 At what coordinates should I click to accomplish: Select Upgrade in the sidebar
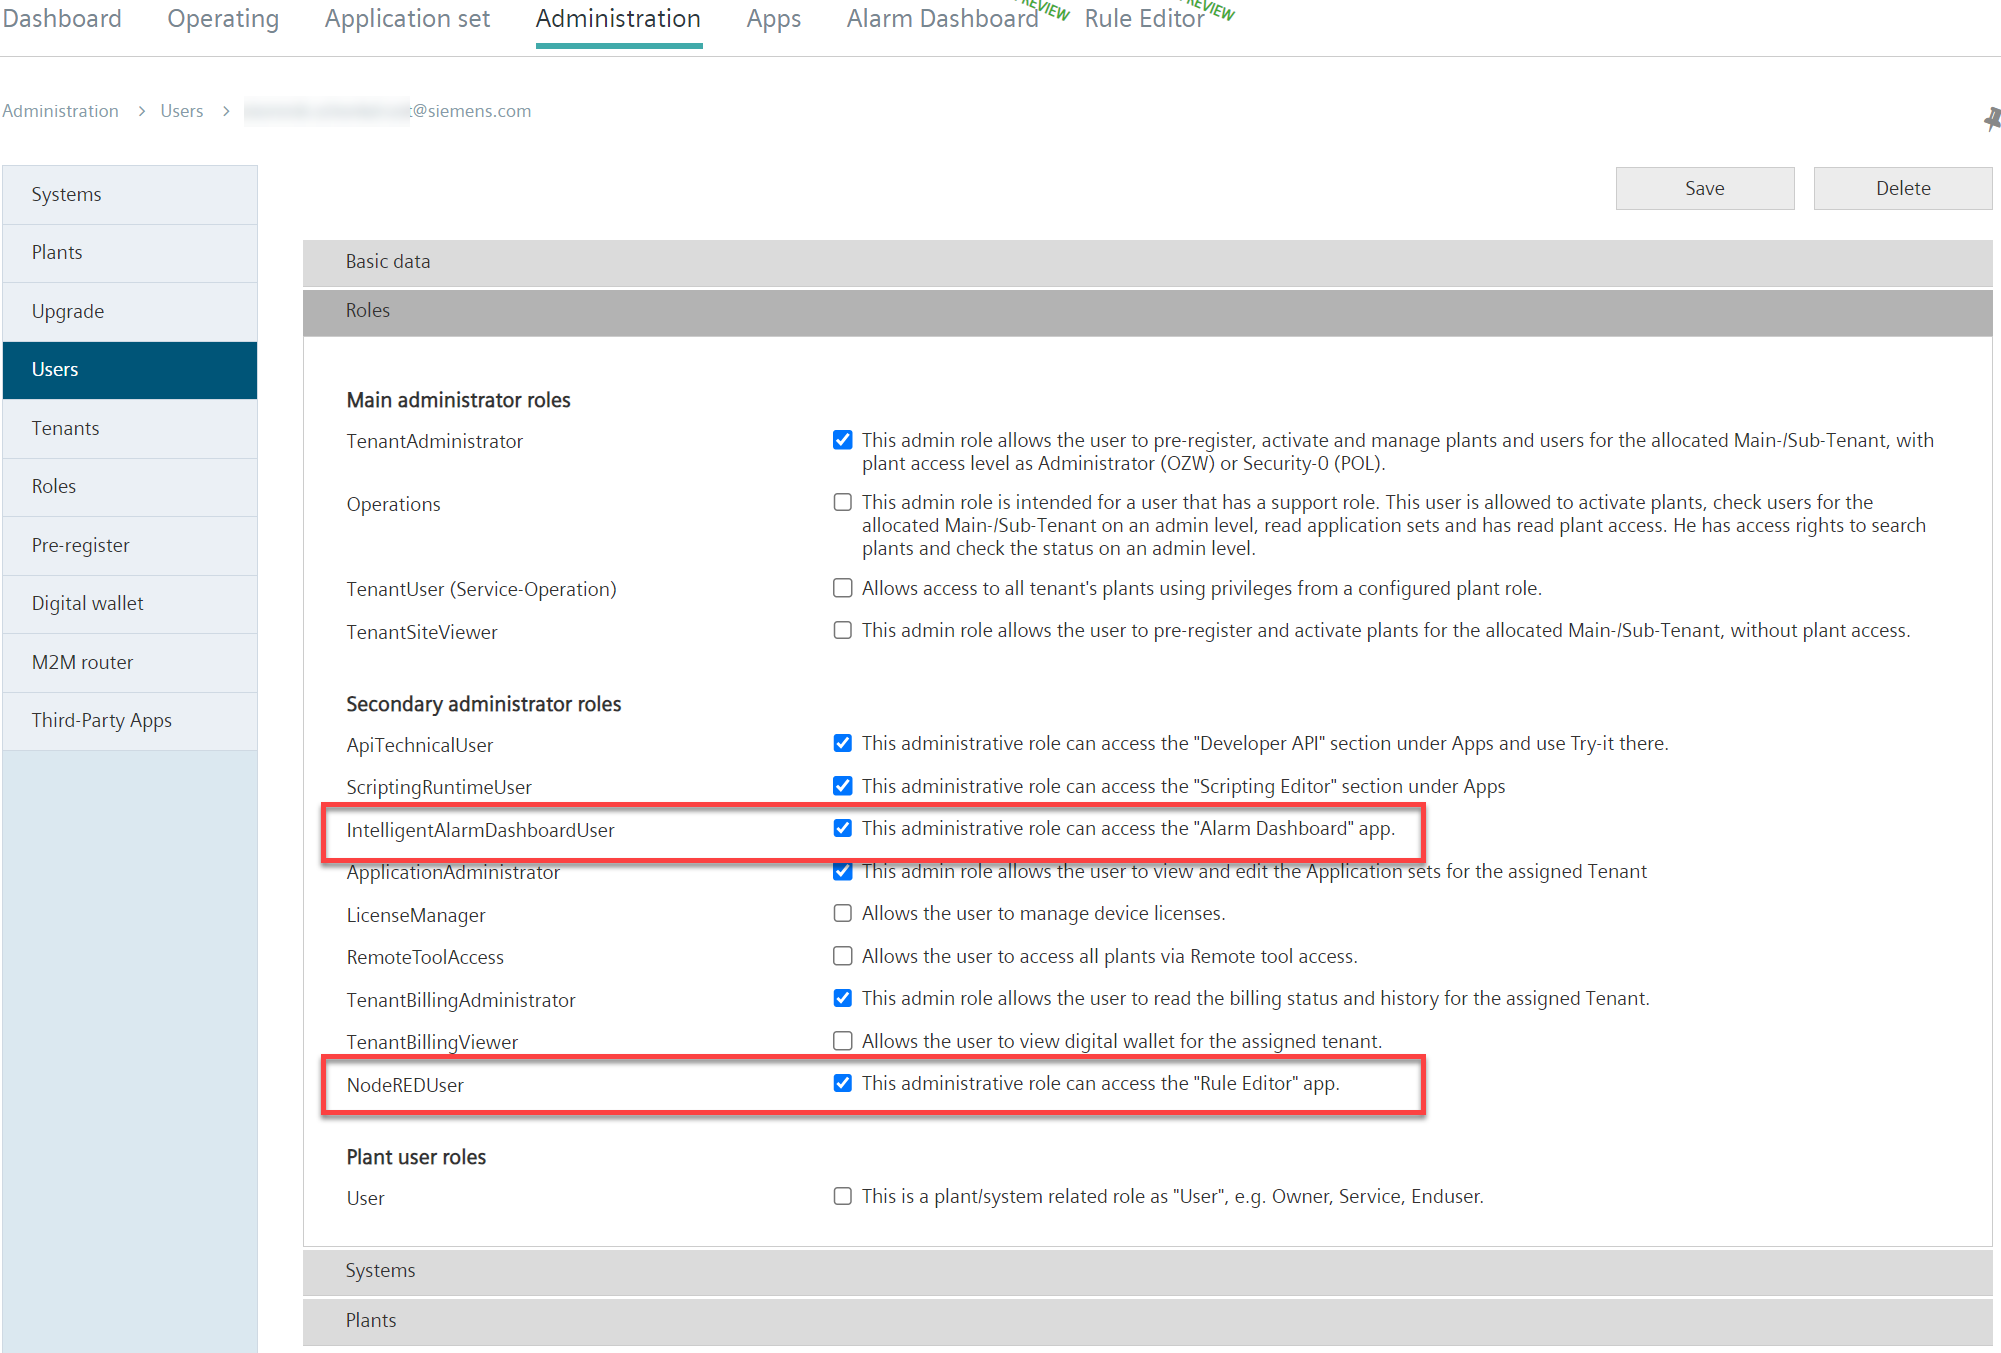130,312
